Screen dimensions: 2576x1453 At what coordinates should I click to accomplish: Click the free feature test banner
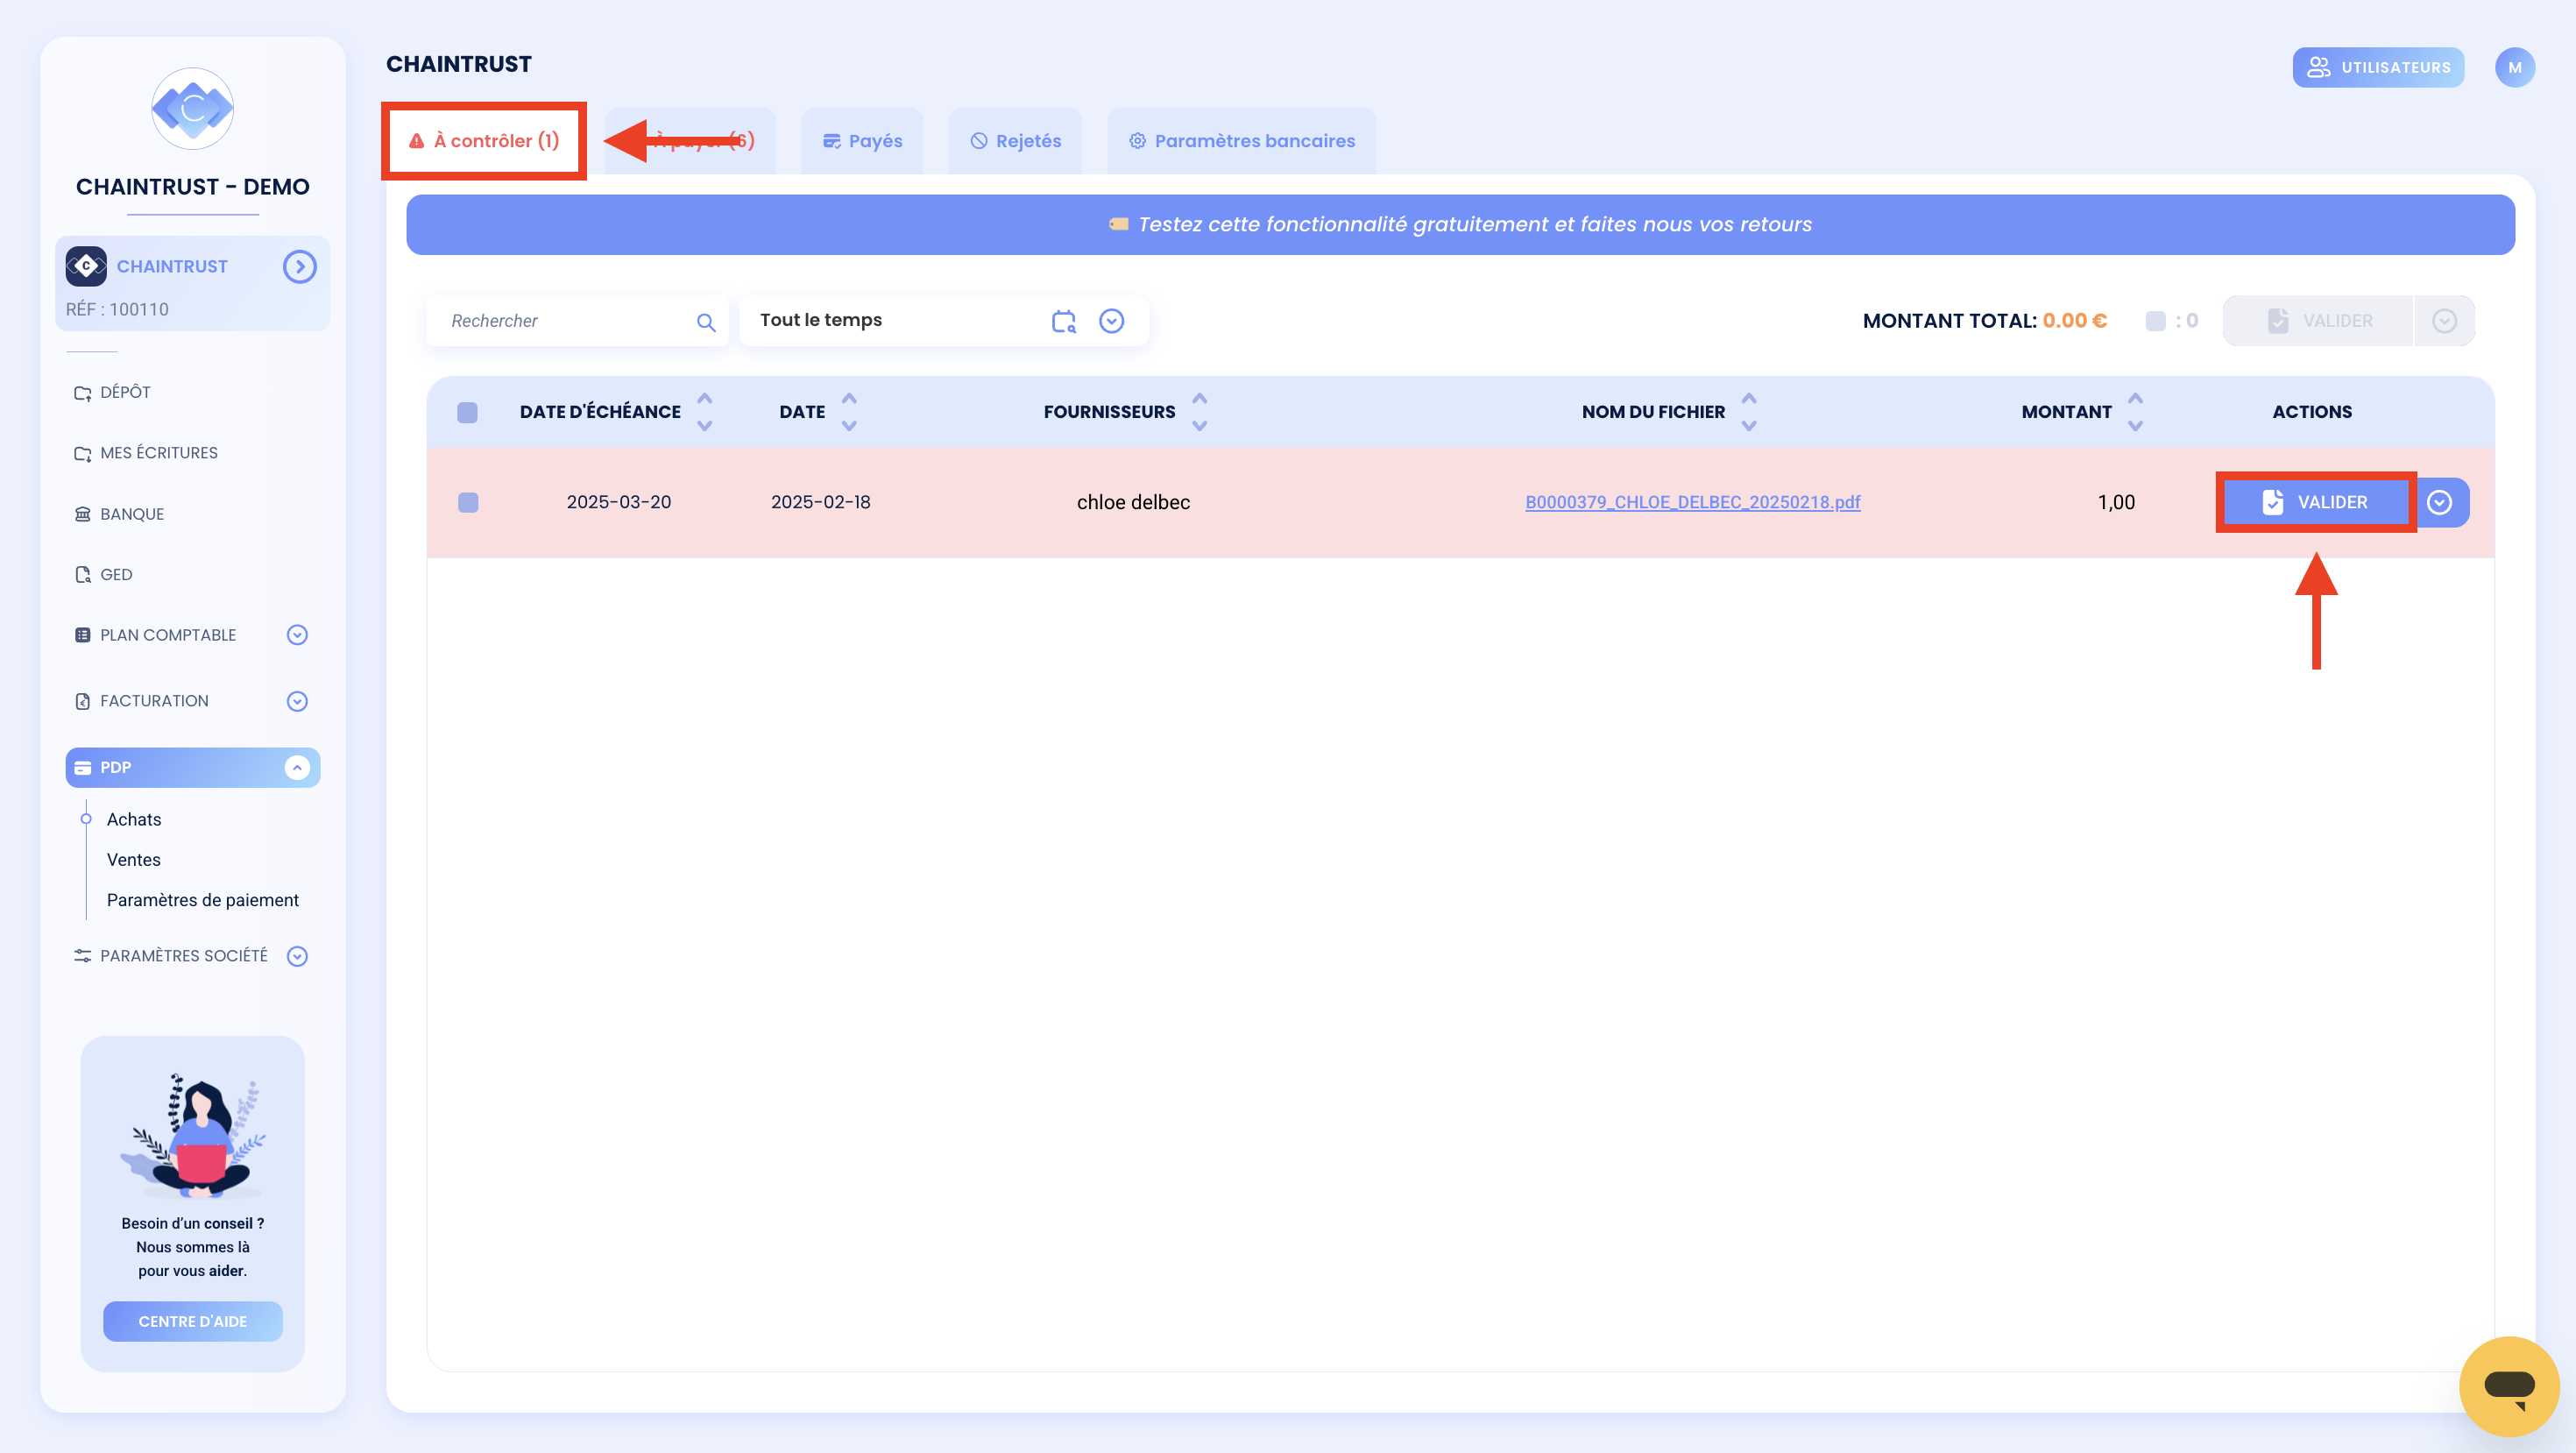tap(1460, 224)
